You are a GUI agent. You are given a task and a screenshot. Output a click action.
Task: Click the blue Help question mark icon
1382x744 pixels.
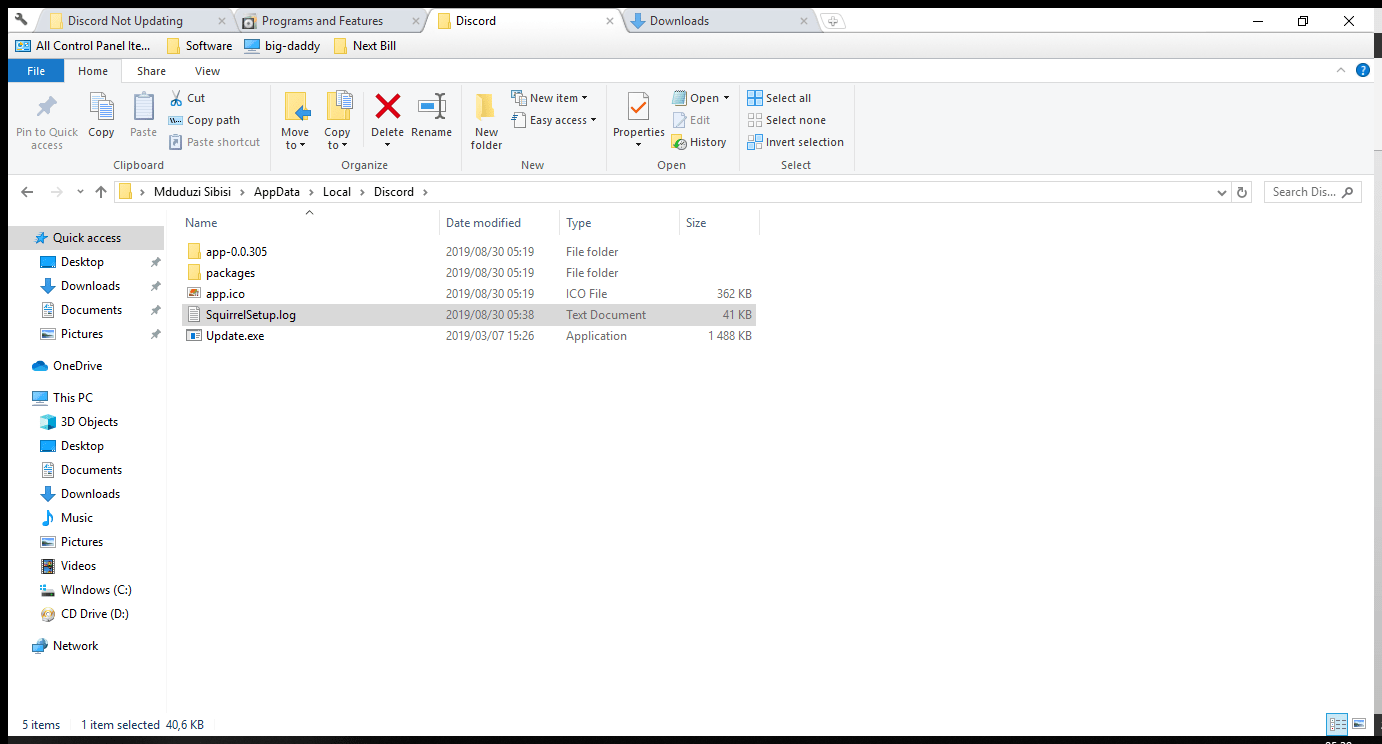click(x=1362, y=70)
